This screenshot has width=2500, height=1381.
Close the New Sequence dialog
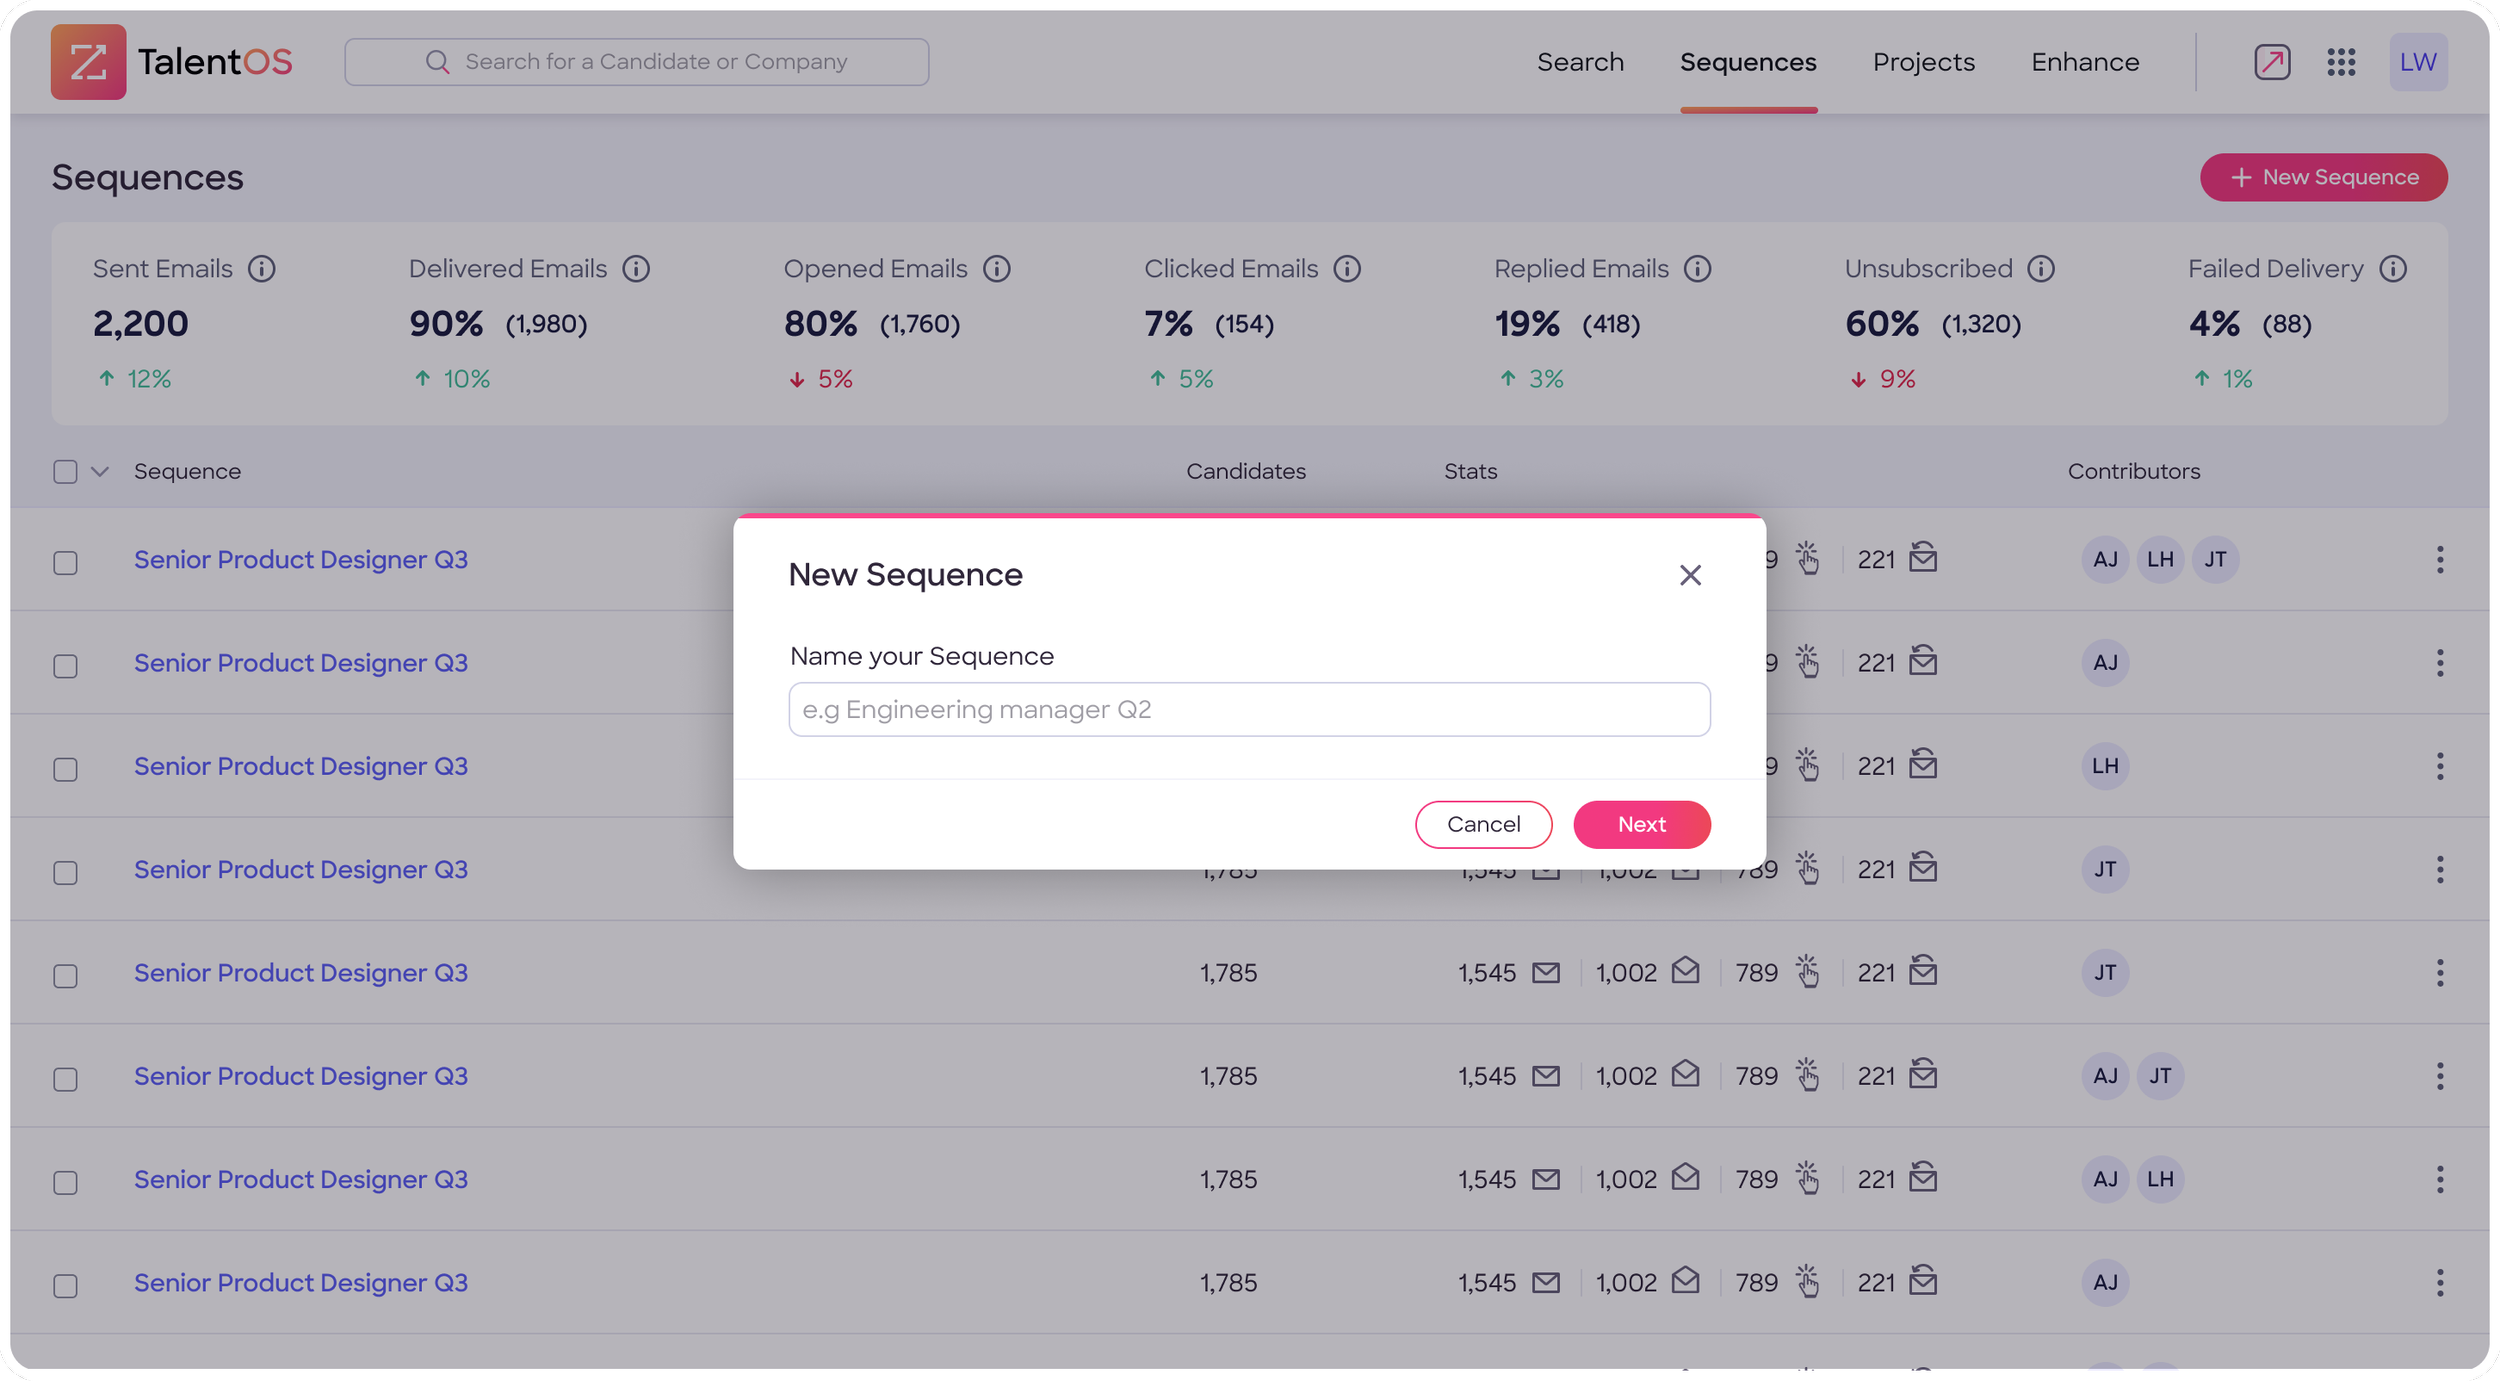click(x=1690, y=575)
